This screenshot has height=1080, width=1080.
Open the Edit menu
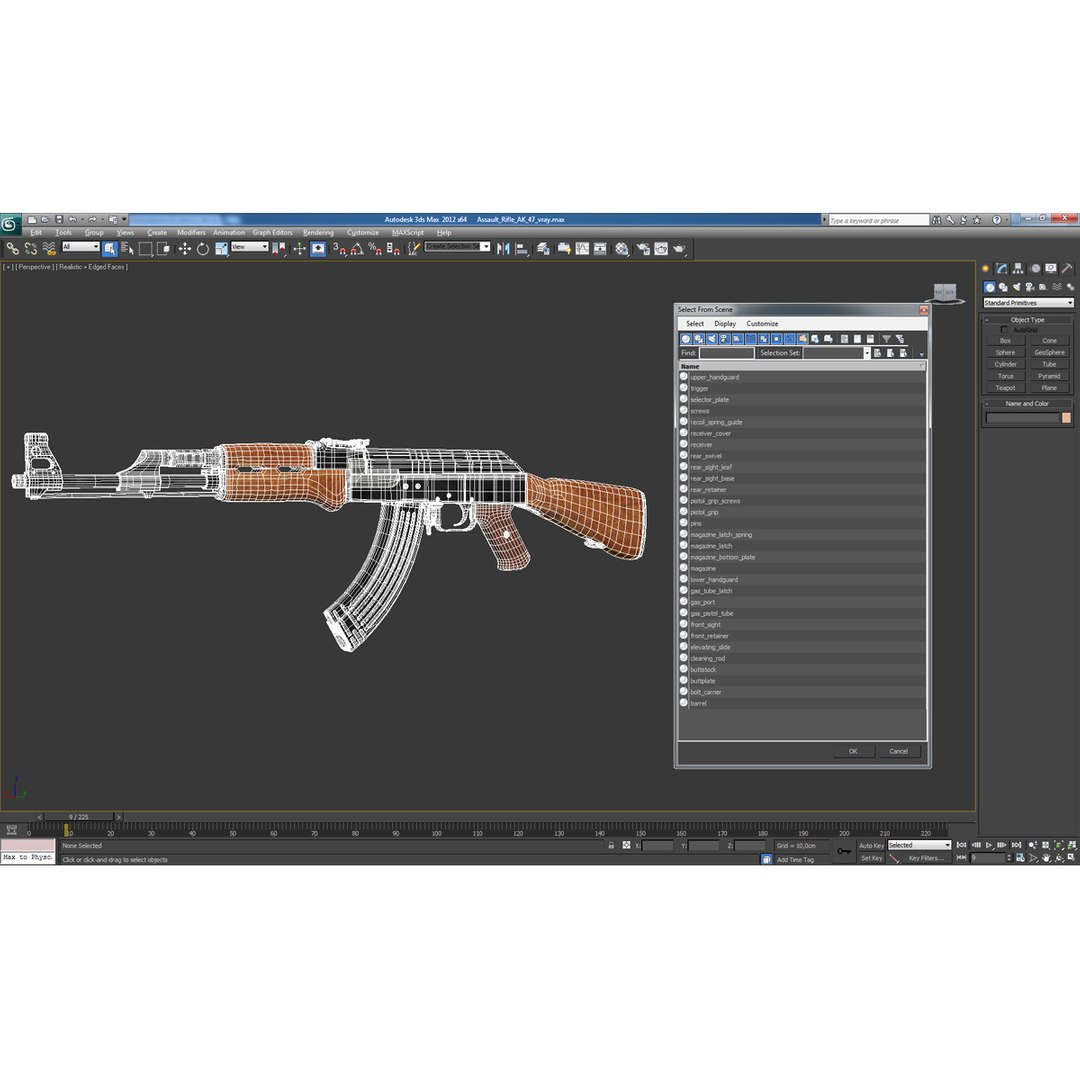pyautogui.click(x=36, y=232)
